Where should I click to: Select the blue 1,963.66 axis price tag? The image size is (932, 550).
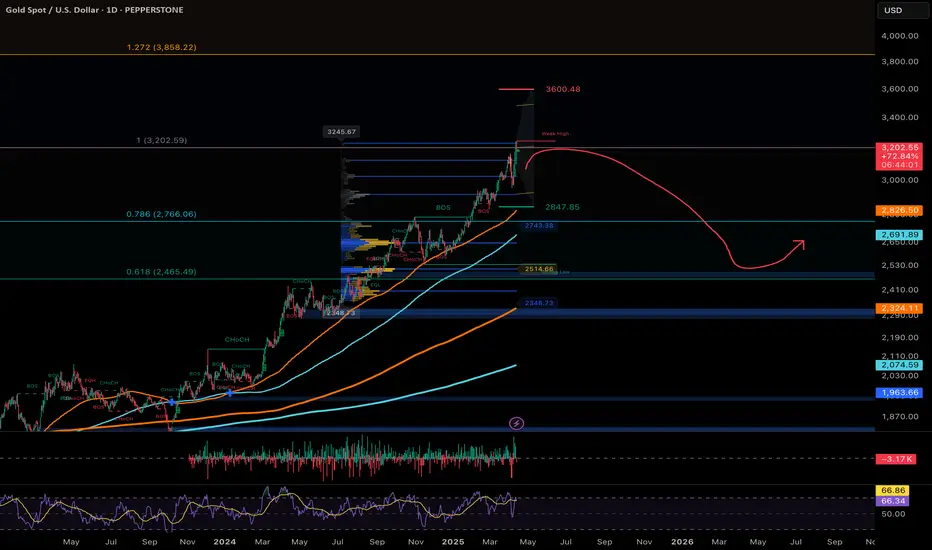point(899,392)
